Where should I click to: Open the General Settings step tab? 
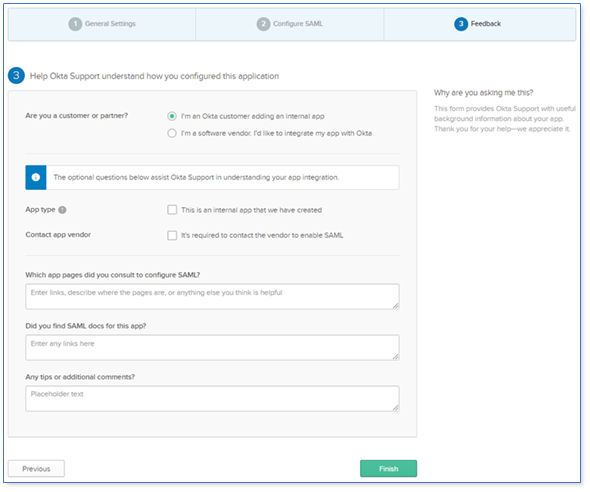[102, 24]
